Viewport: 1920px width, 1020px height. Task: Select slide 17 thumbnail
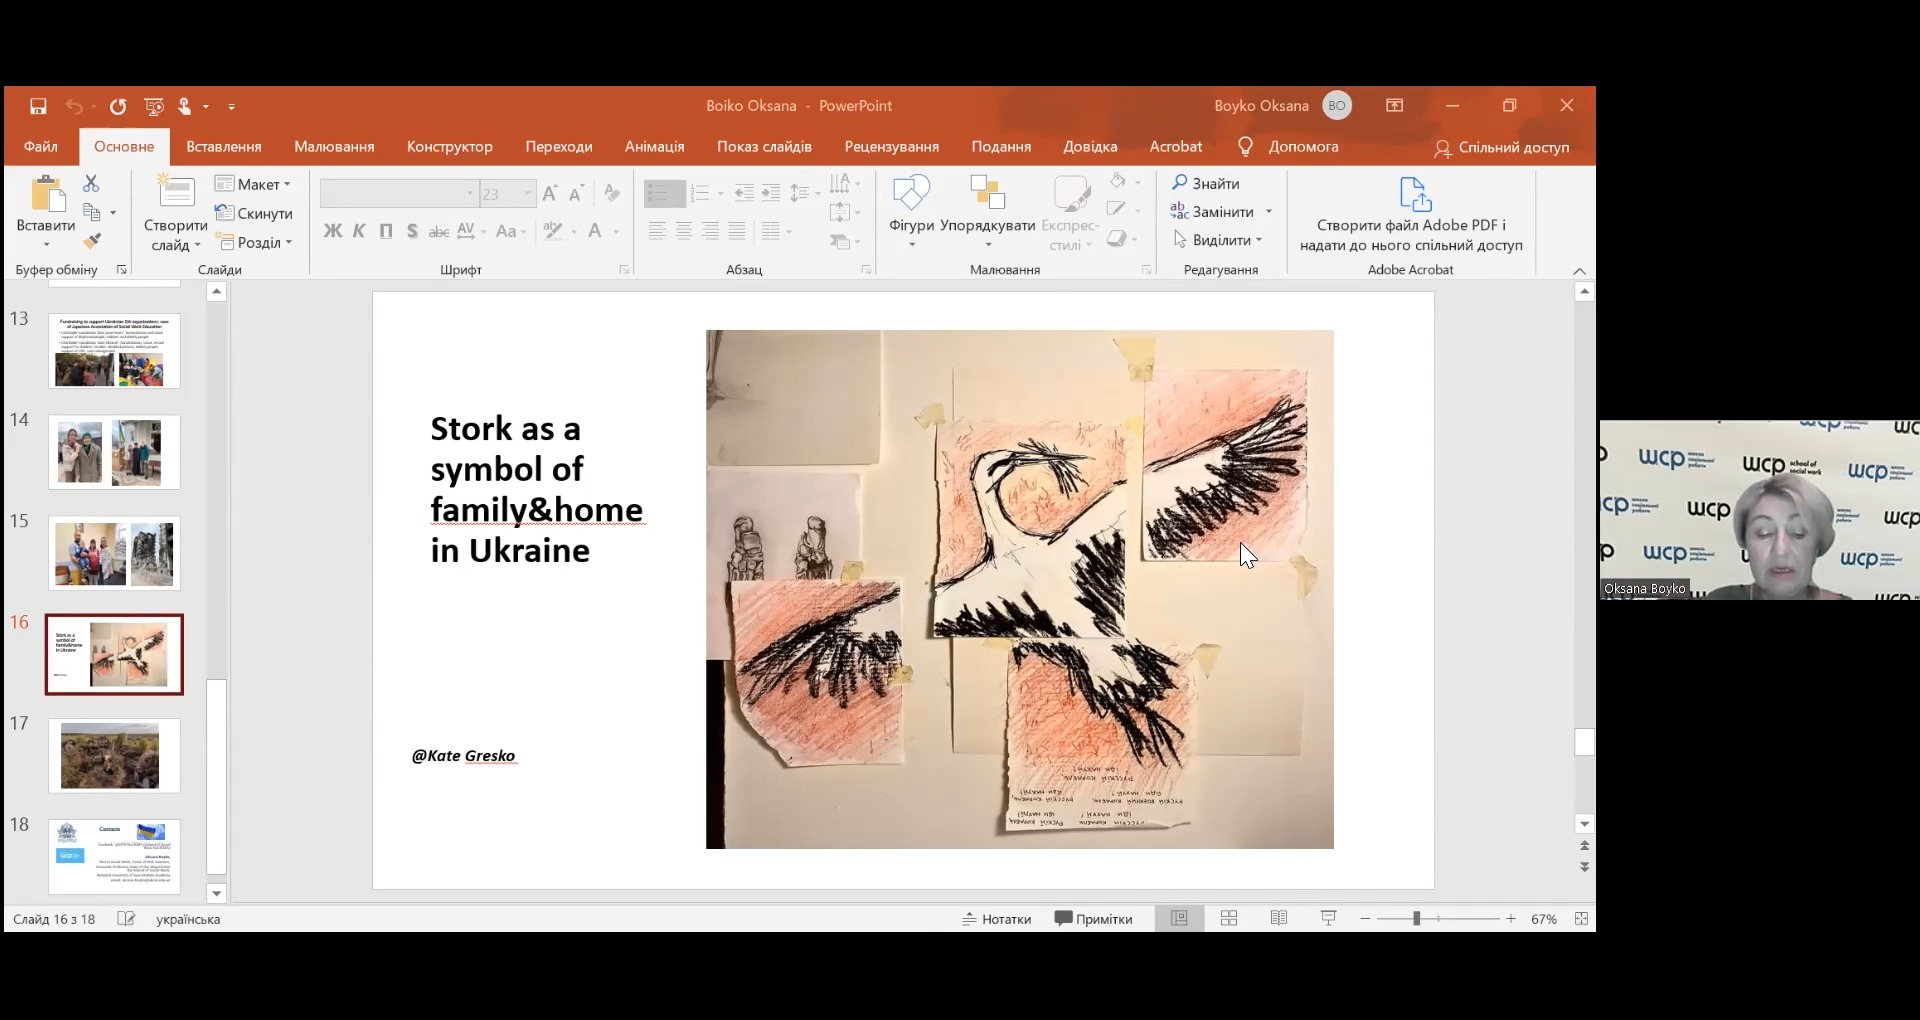pos(114,756)
